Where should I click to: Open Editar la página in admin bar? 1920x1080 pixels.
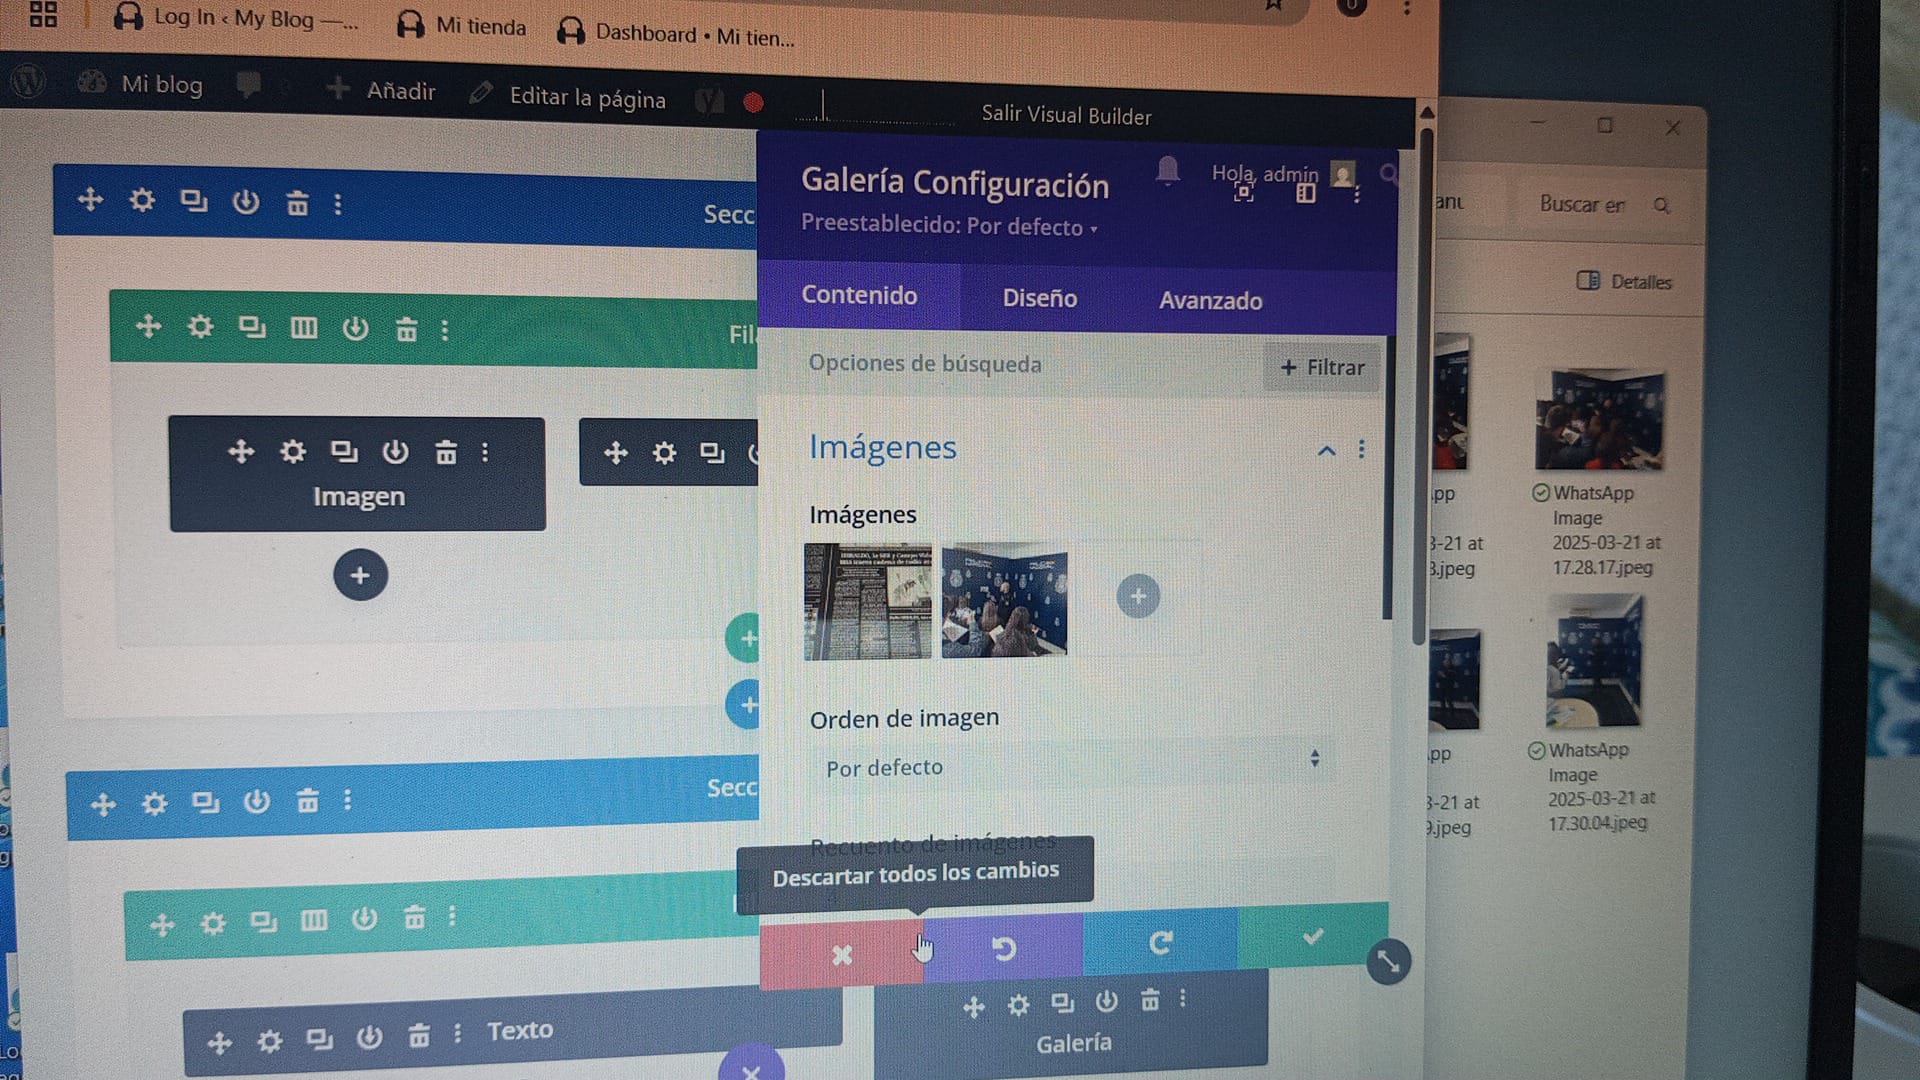click(567, 96)
